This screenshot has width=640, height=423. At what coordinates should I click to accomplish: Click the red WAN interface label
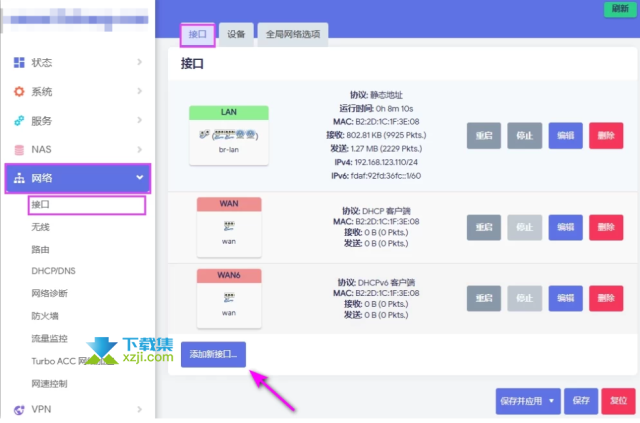229,204
